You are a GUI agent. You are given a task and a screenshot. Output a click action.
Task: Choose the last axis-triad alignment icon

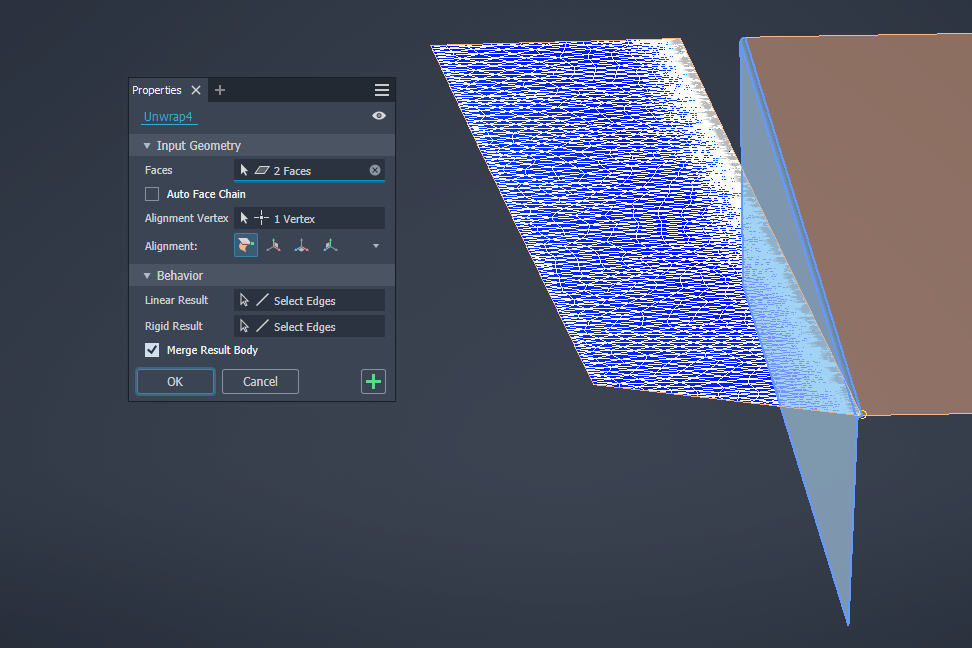[x=329, y=245]
